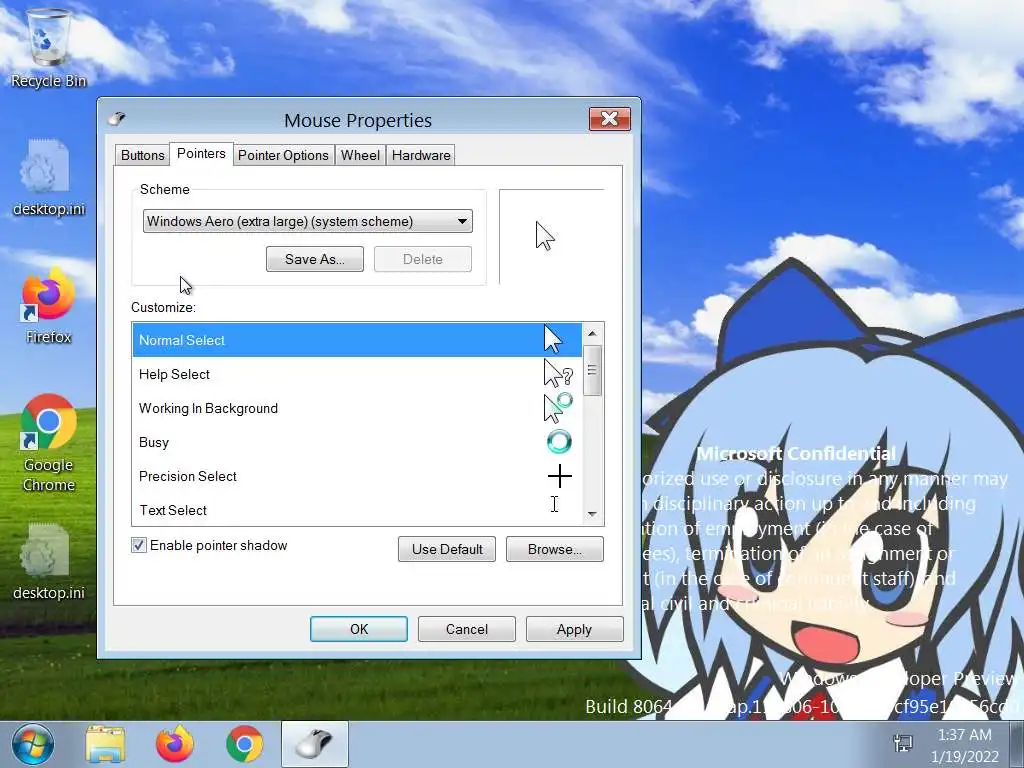Open the Hardware tab

click(x=421, y=155)
